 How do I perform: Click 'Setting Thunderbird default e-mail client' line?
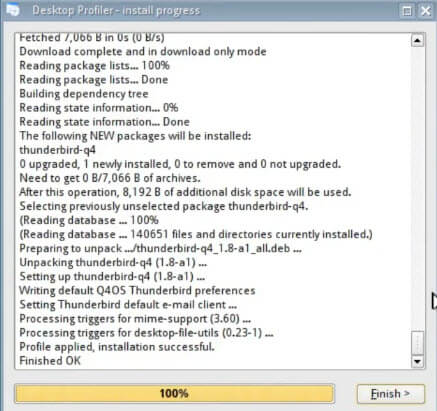pyautogui.click(x=128, y=305)
